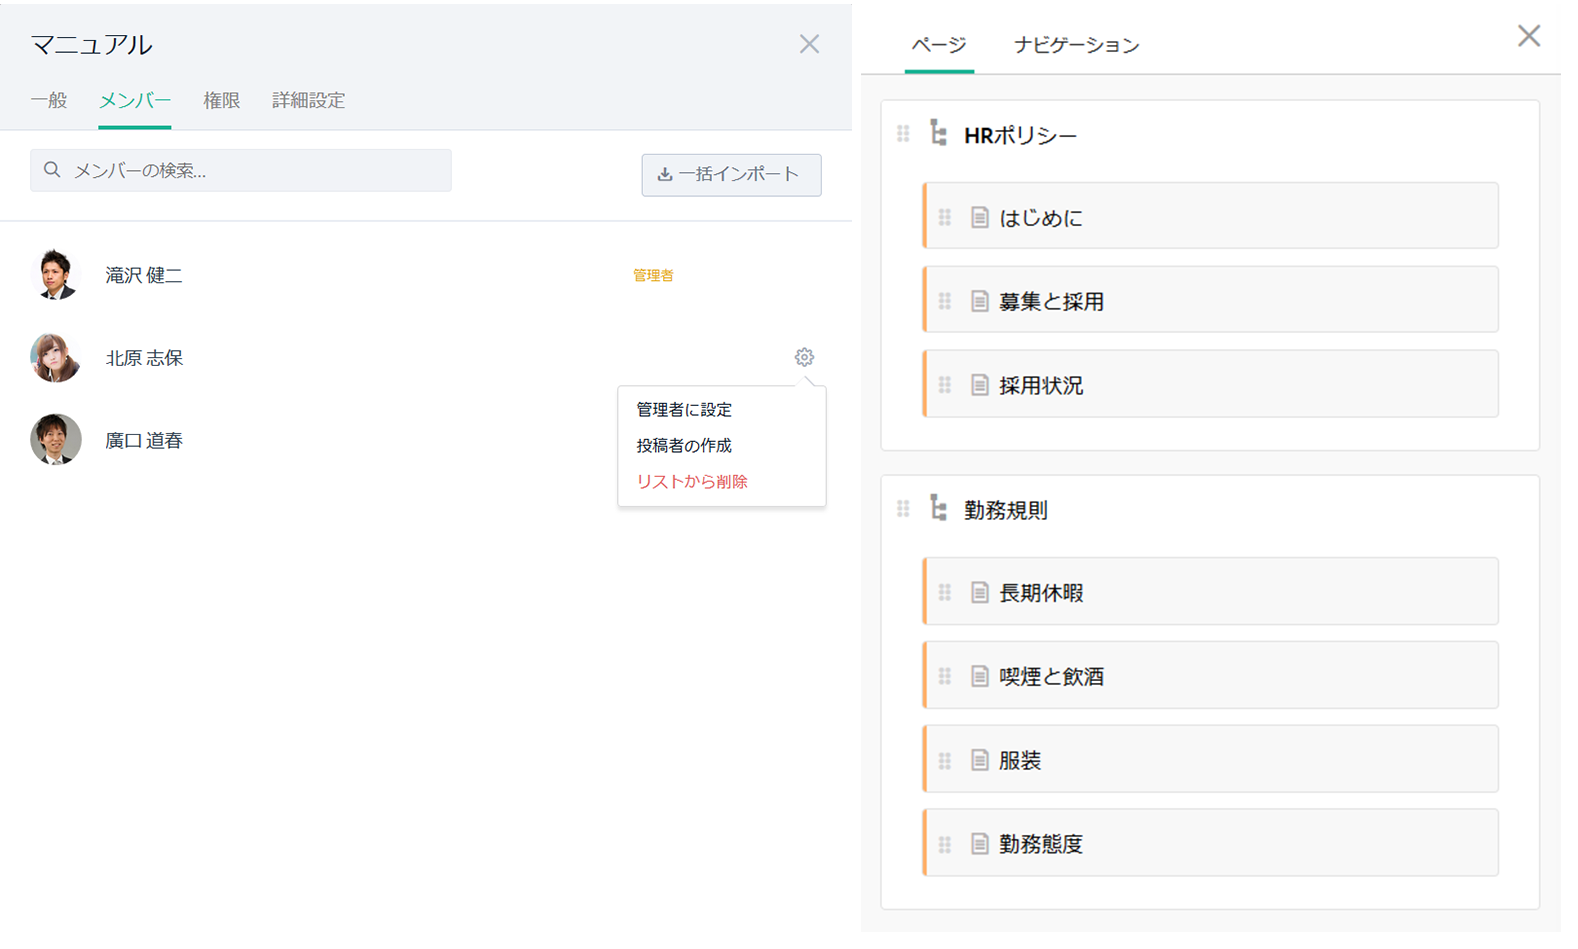Select 管理者に設定 from the member menu
Viewport: 1578px width, 949px height.
(x=684, y=409)
